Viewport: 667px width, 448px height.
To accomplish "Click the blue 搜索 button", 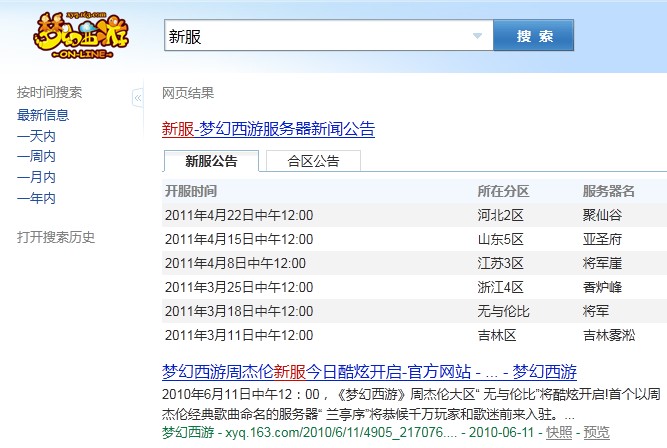I will 533,36.
